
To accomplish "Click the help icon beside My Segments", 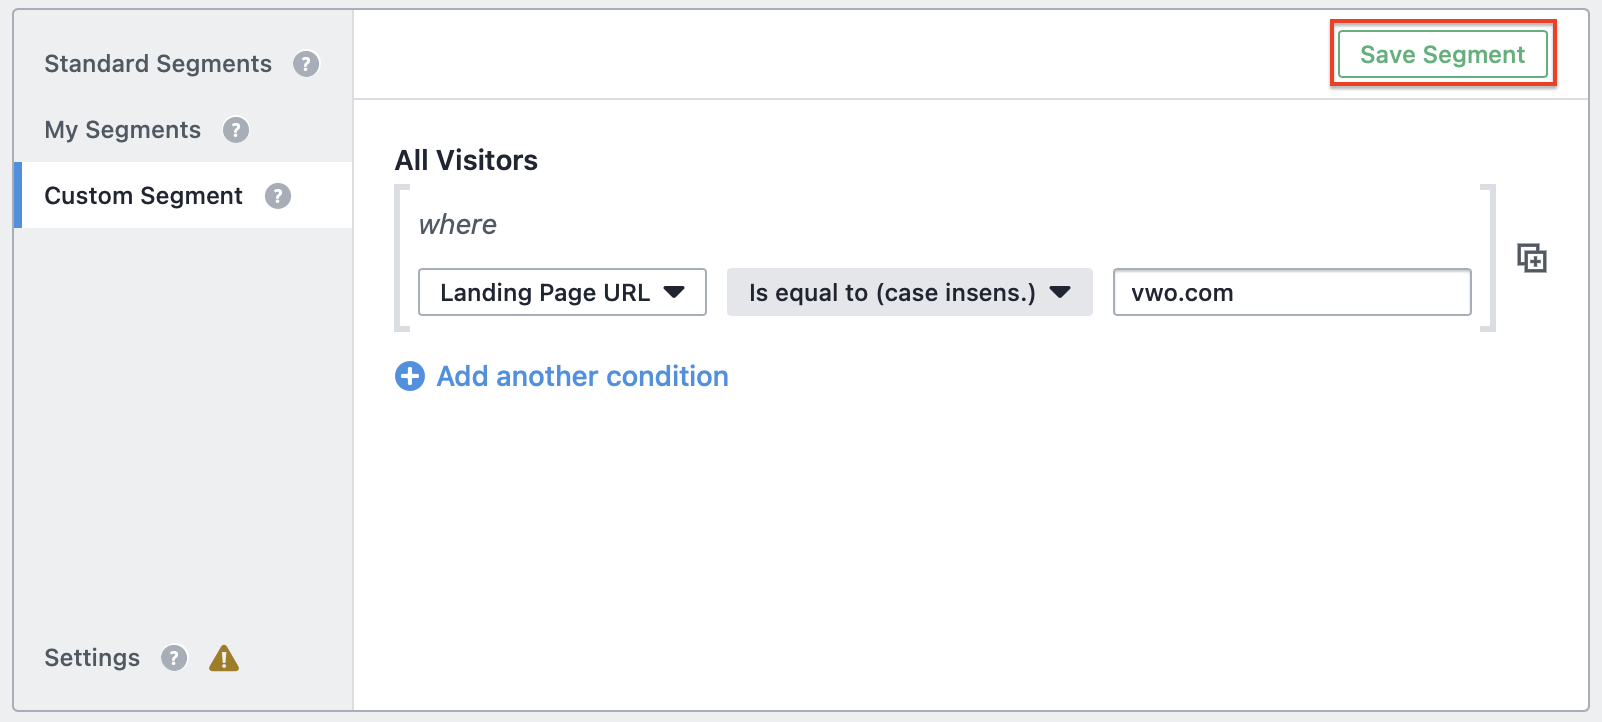I will [x=236, y=130].
